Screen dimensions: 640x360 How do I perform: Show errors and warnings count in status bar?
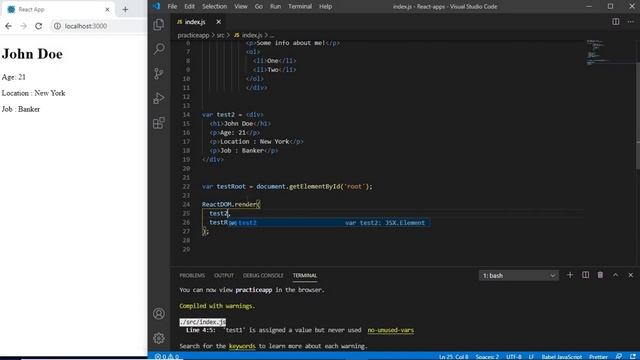(x=167, y=356)
